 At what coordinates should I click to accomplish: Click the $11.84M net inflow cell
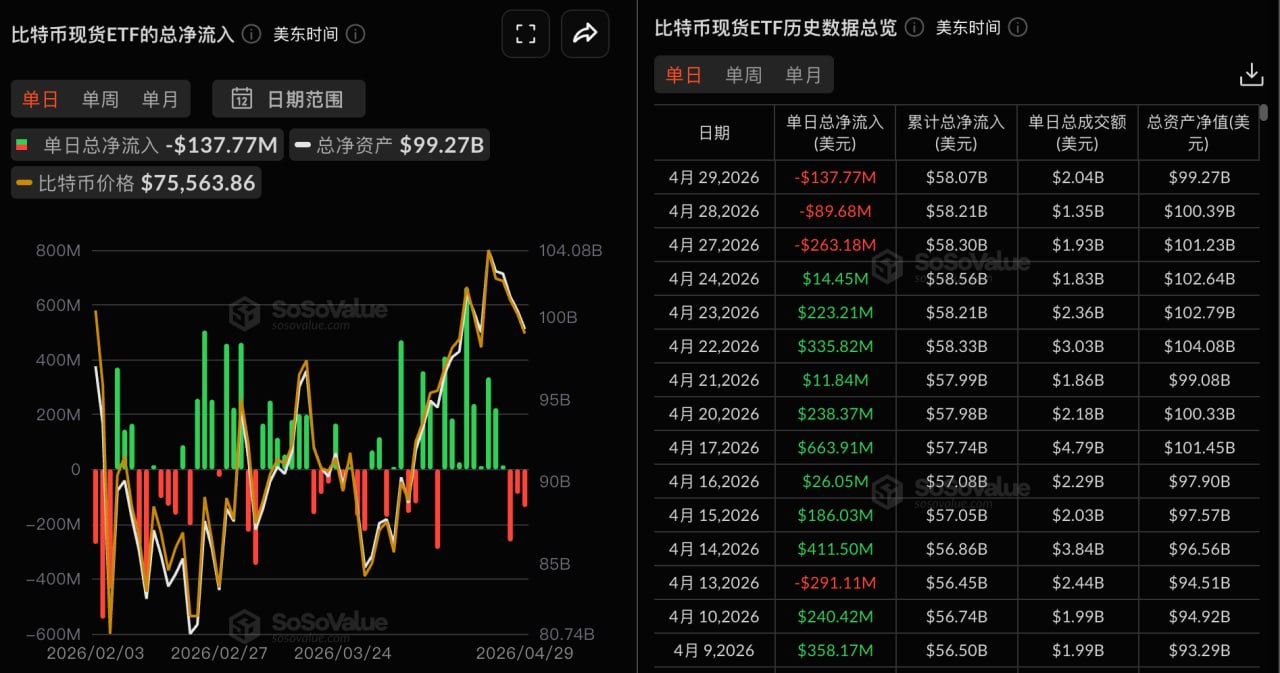pyautogui.click(x=835, y=380)
